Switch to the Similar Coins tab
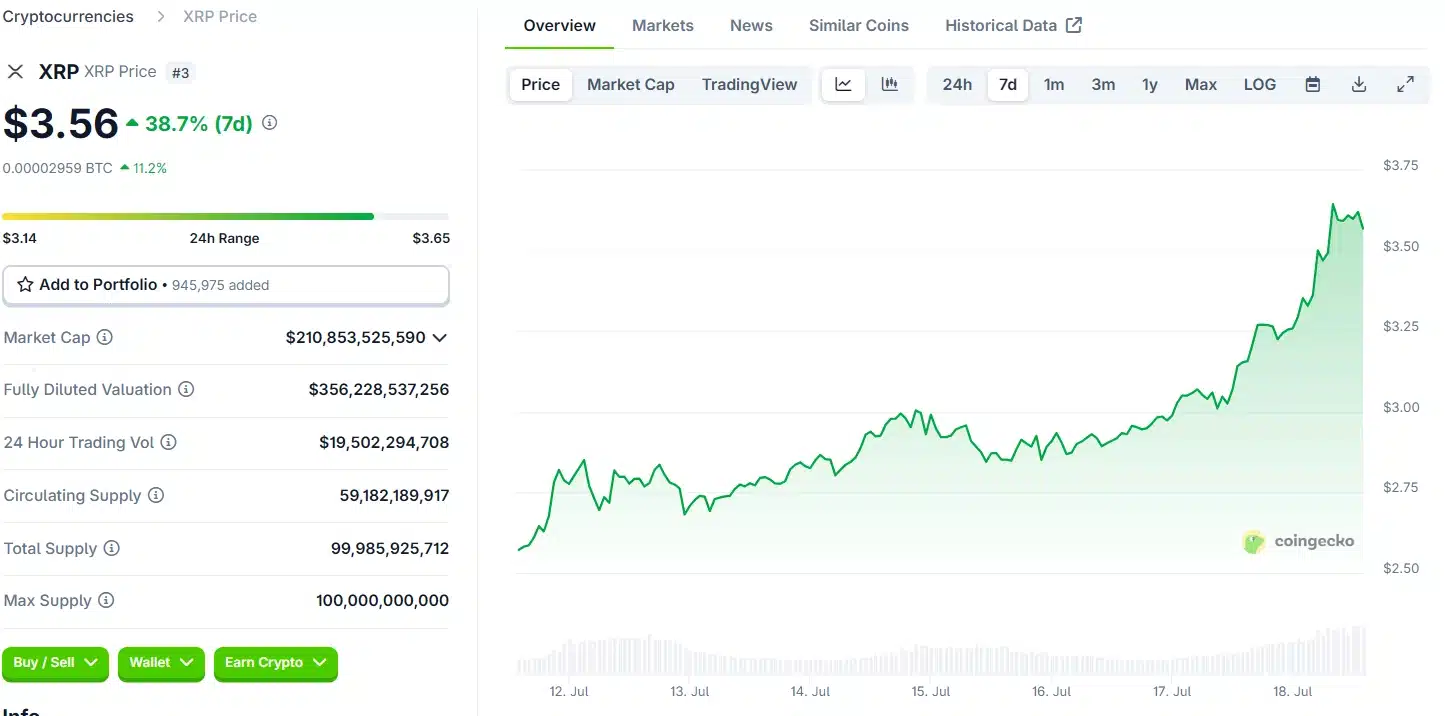 pyautogui.click(x=859, y=25)
